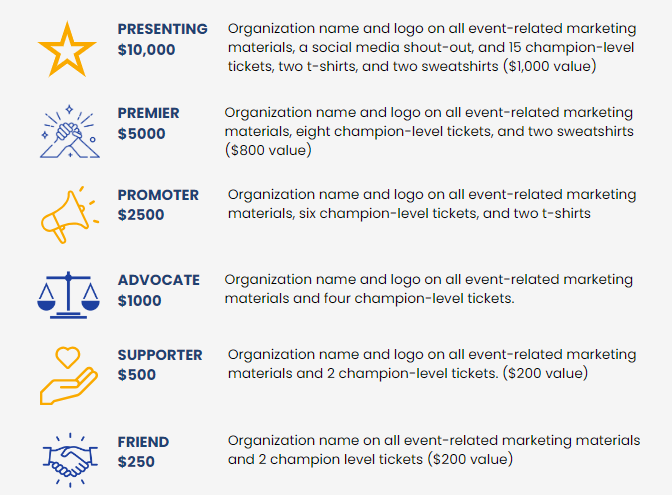Click the handshake Friend icon

[x=70, y=460]
